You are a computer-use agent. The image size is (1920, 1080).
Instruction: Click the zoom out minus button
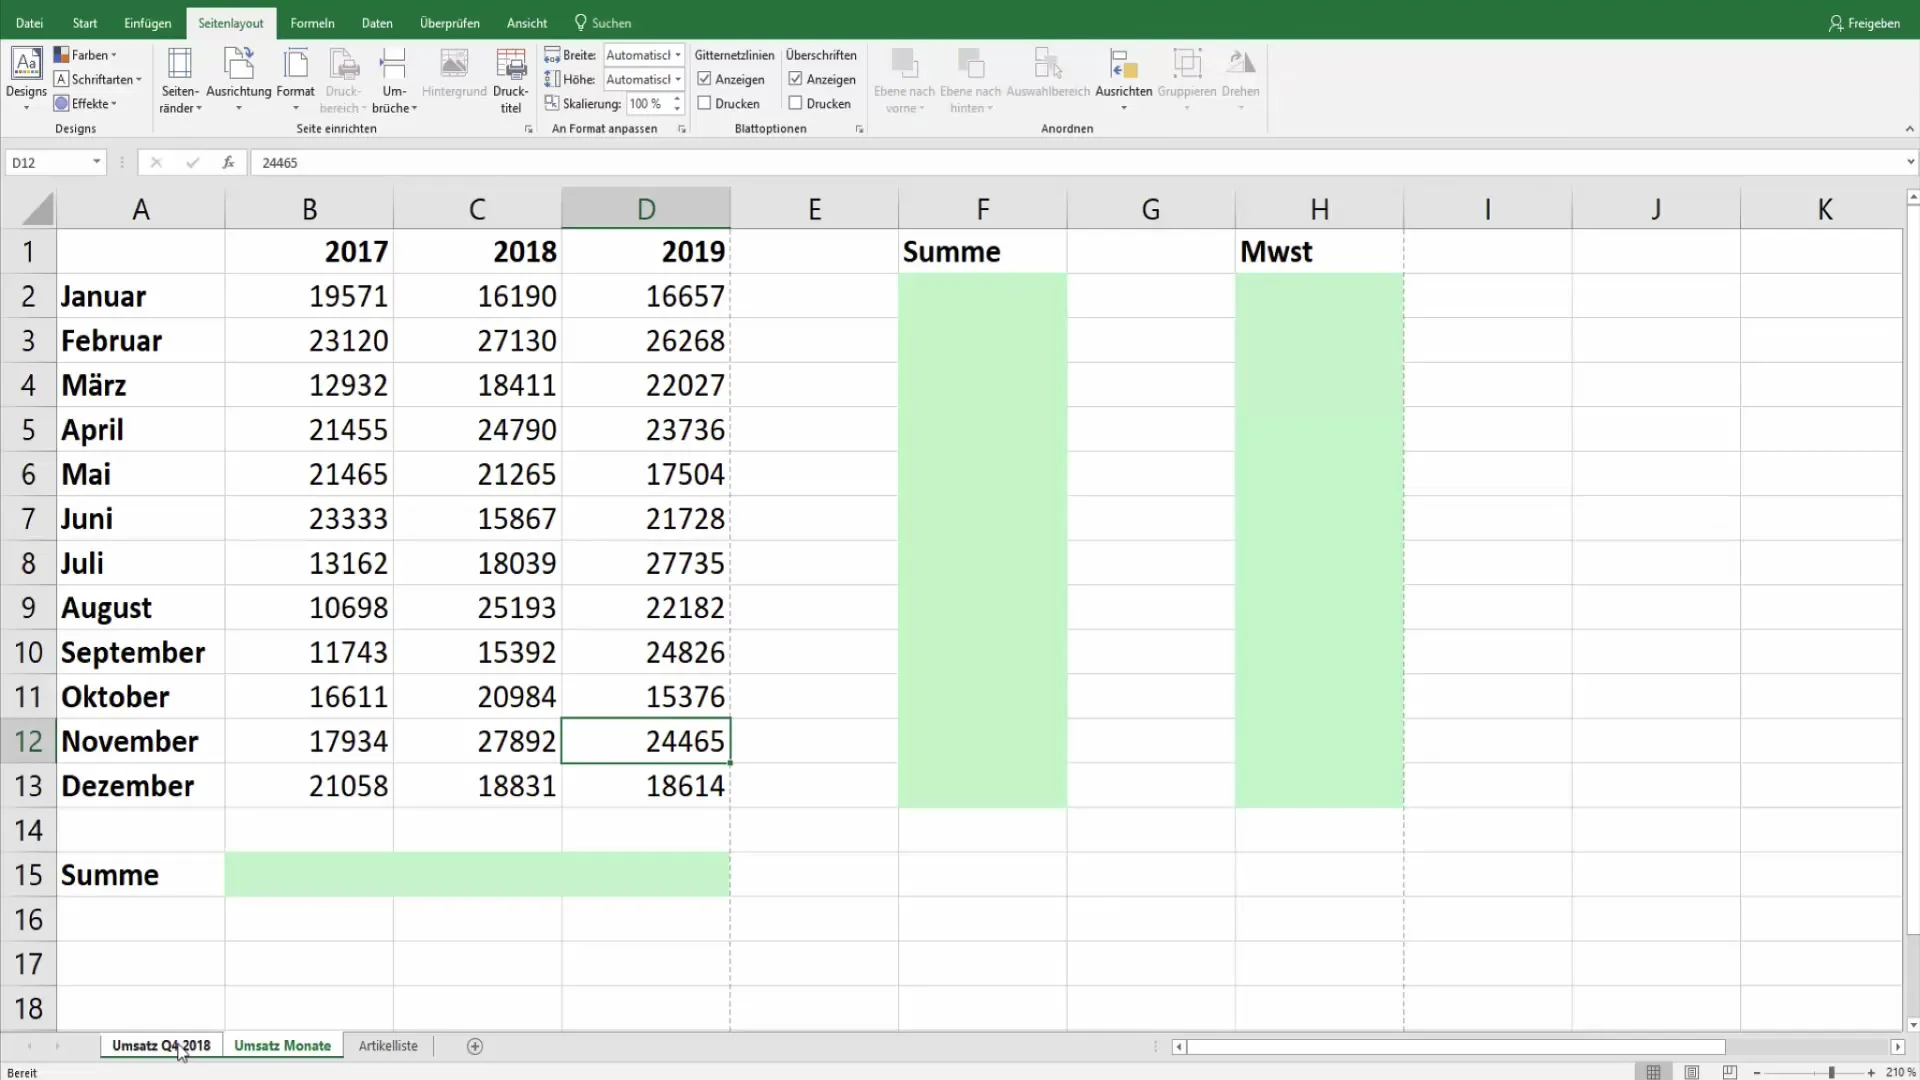pos(1757,1072)
